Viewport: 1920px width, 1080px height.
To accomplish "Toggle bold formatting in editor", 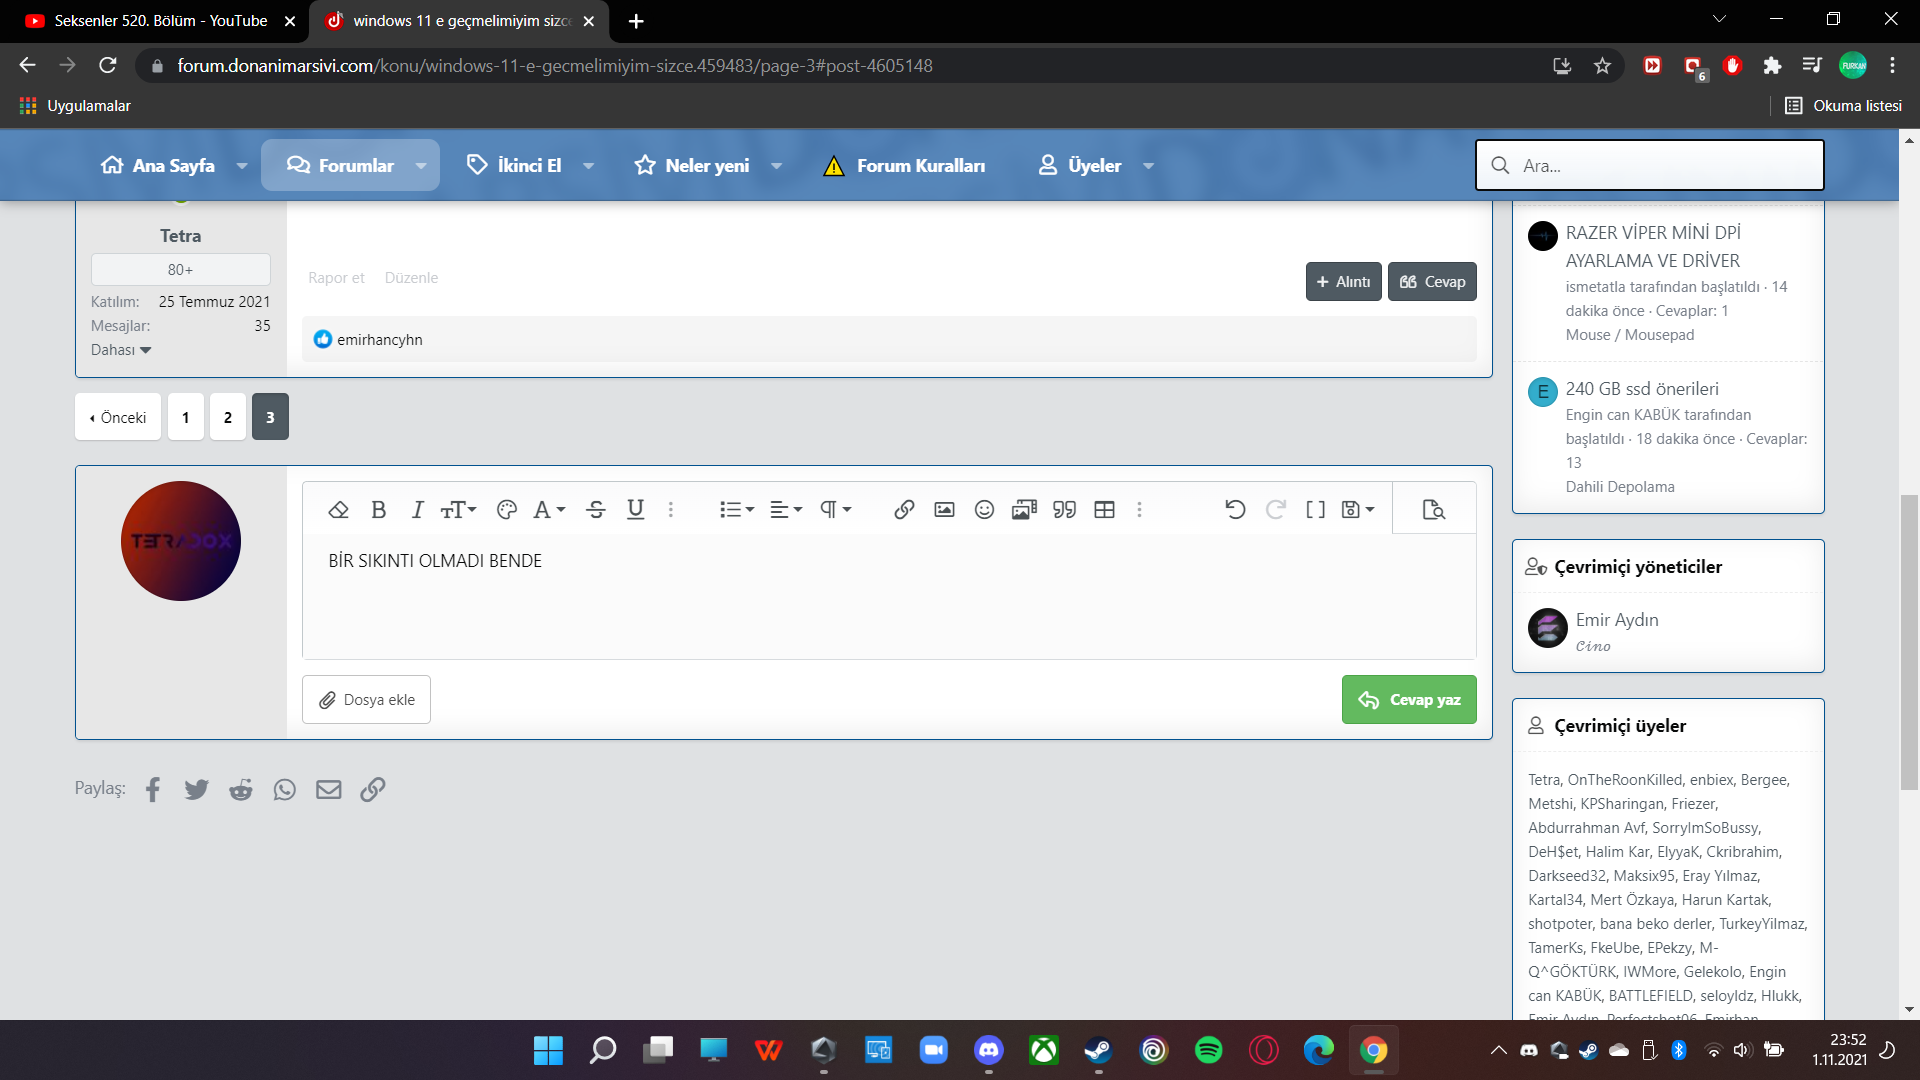I will tap(378, 510).
